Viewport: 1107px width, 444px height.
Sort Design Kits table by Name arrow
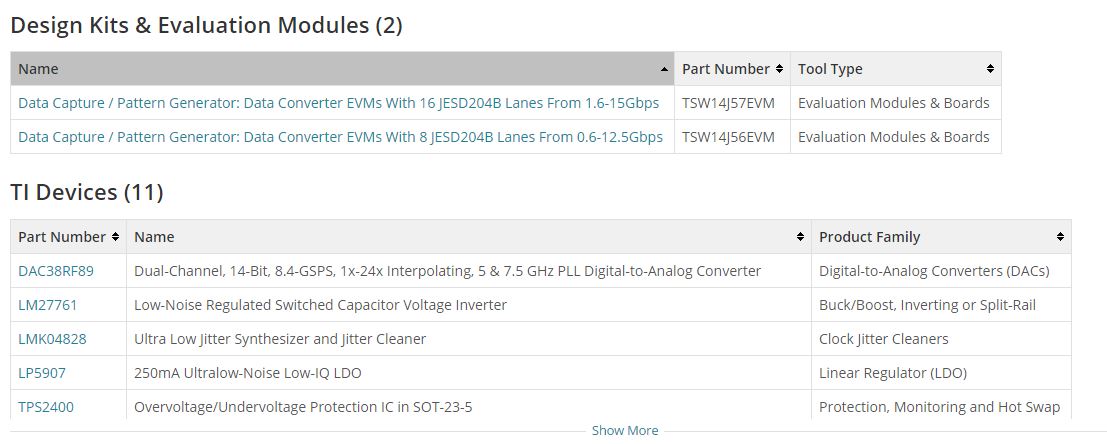[664, 69]
